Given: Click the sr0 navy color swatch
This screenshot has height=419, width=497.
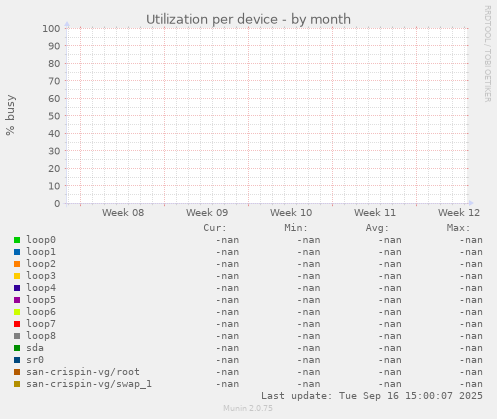Looking at the screenshot, I should tap(17, 360).
